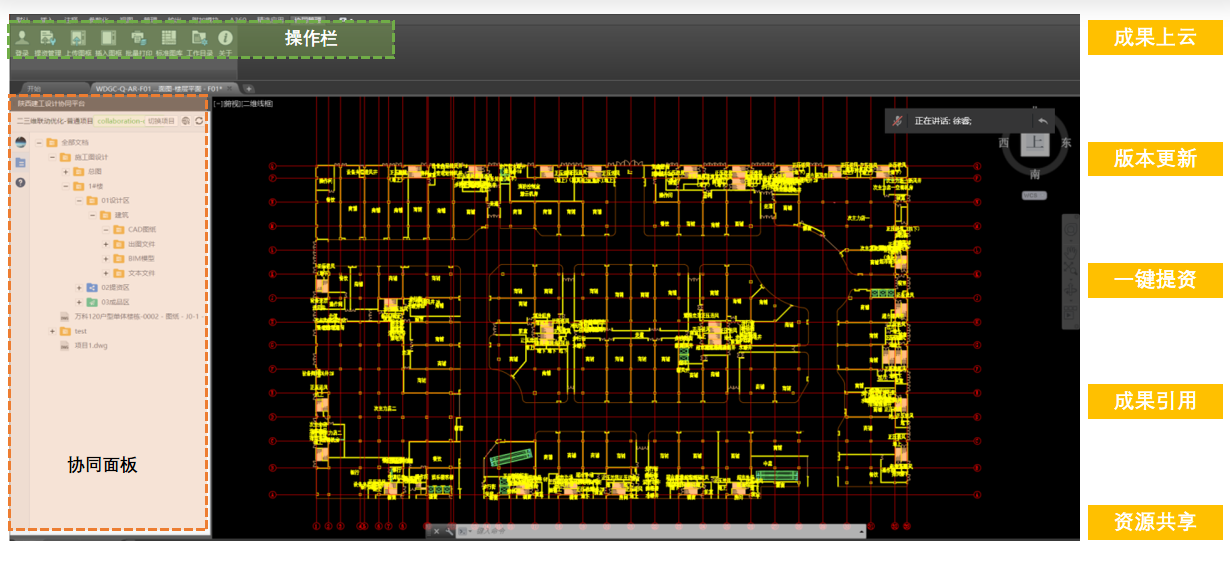Collapse the 1#楼 folder

pyautogui.click(x=66, y=186)
